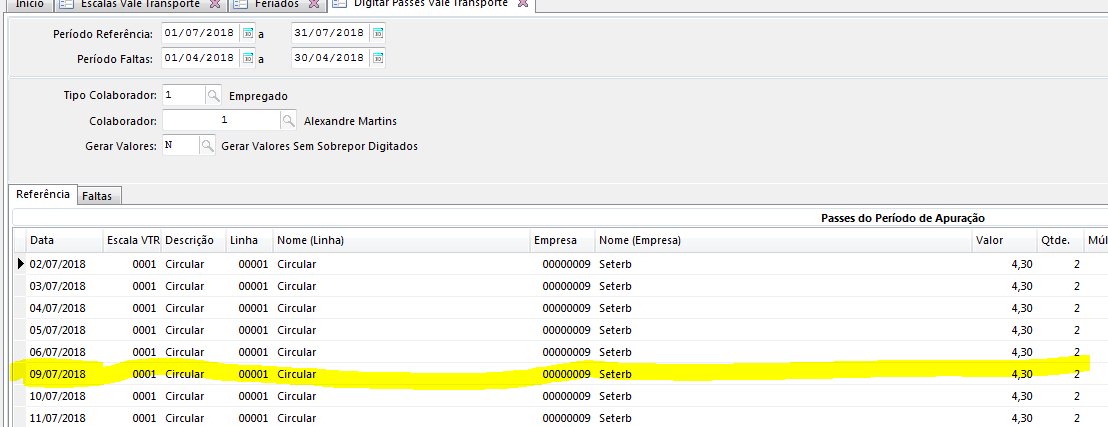Open the Escalas Vale Transporte tab
The width and height of the screenshot is (1108, 427).
[x=140, y=4]
